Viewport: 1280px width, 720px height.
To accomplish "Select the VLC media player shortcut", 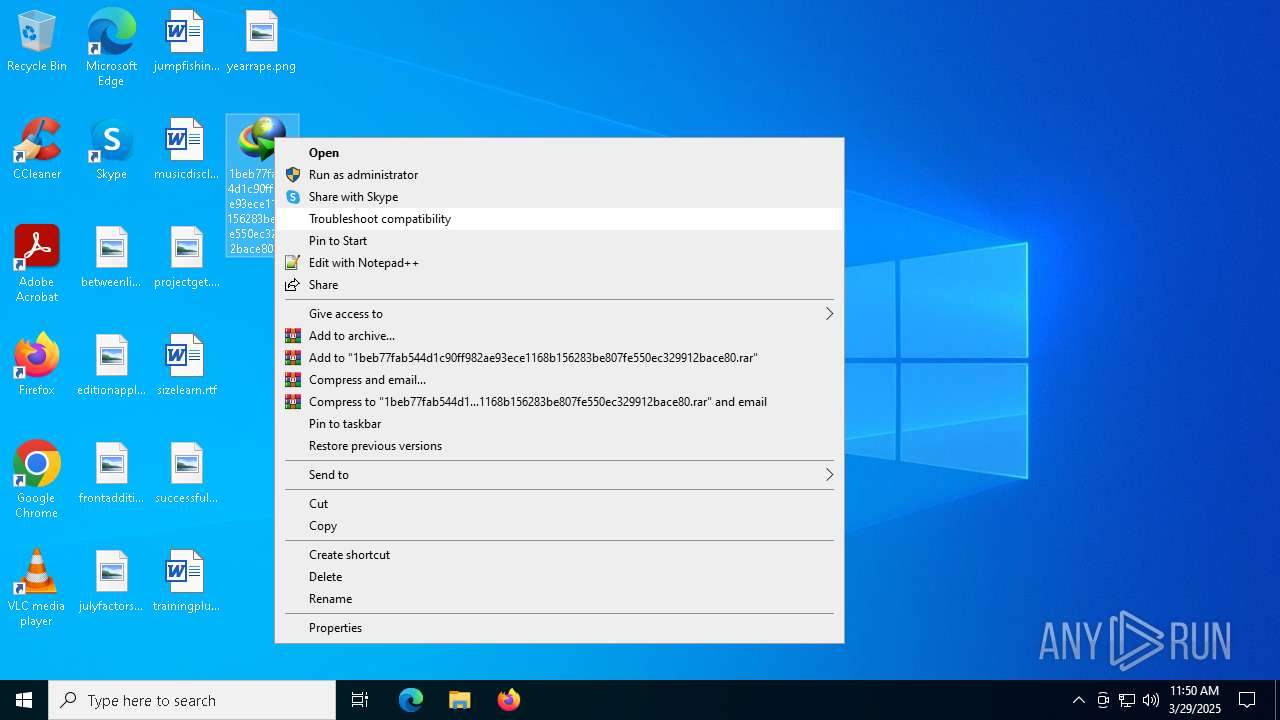I will point(37,588).
